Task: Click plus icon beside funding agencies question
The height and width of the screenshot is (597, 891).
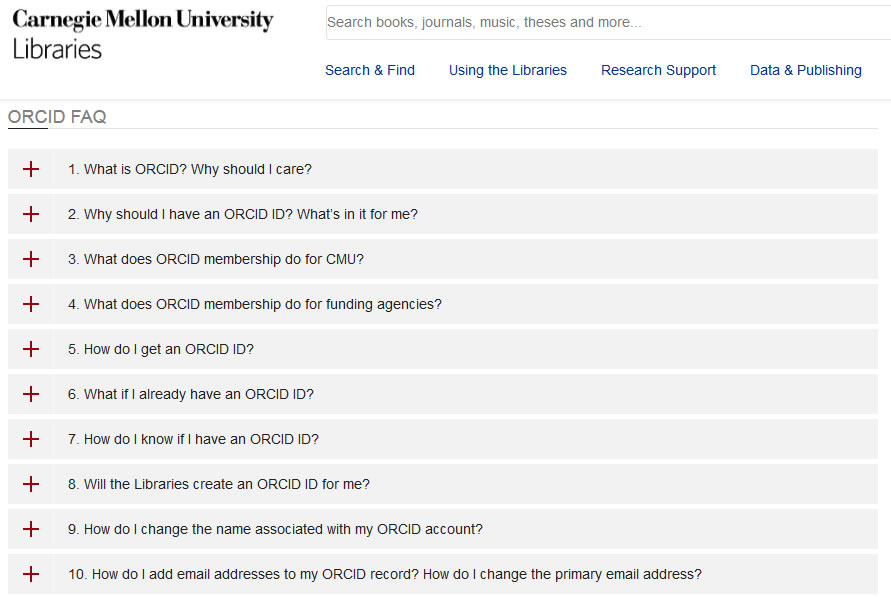Action: tap(31, 304)
